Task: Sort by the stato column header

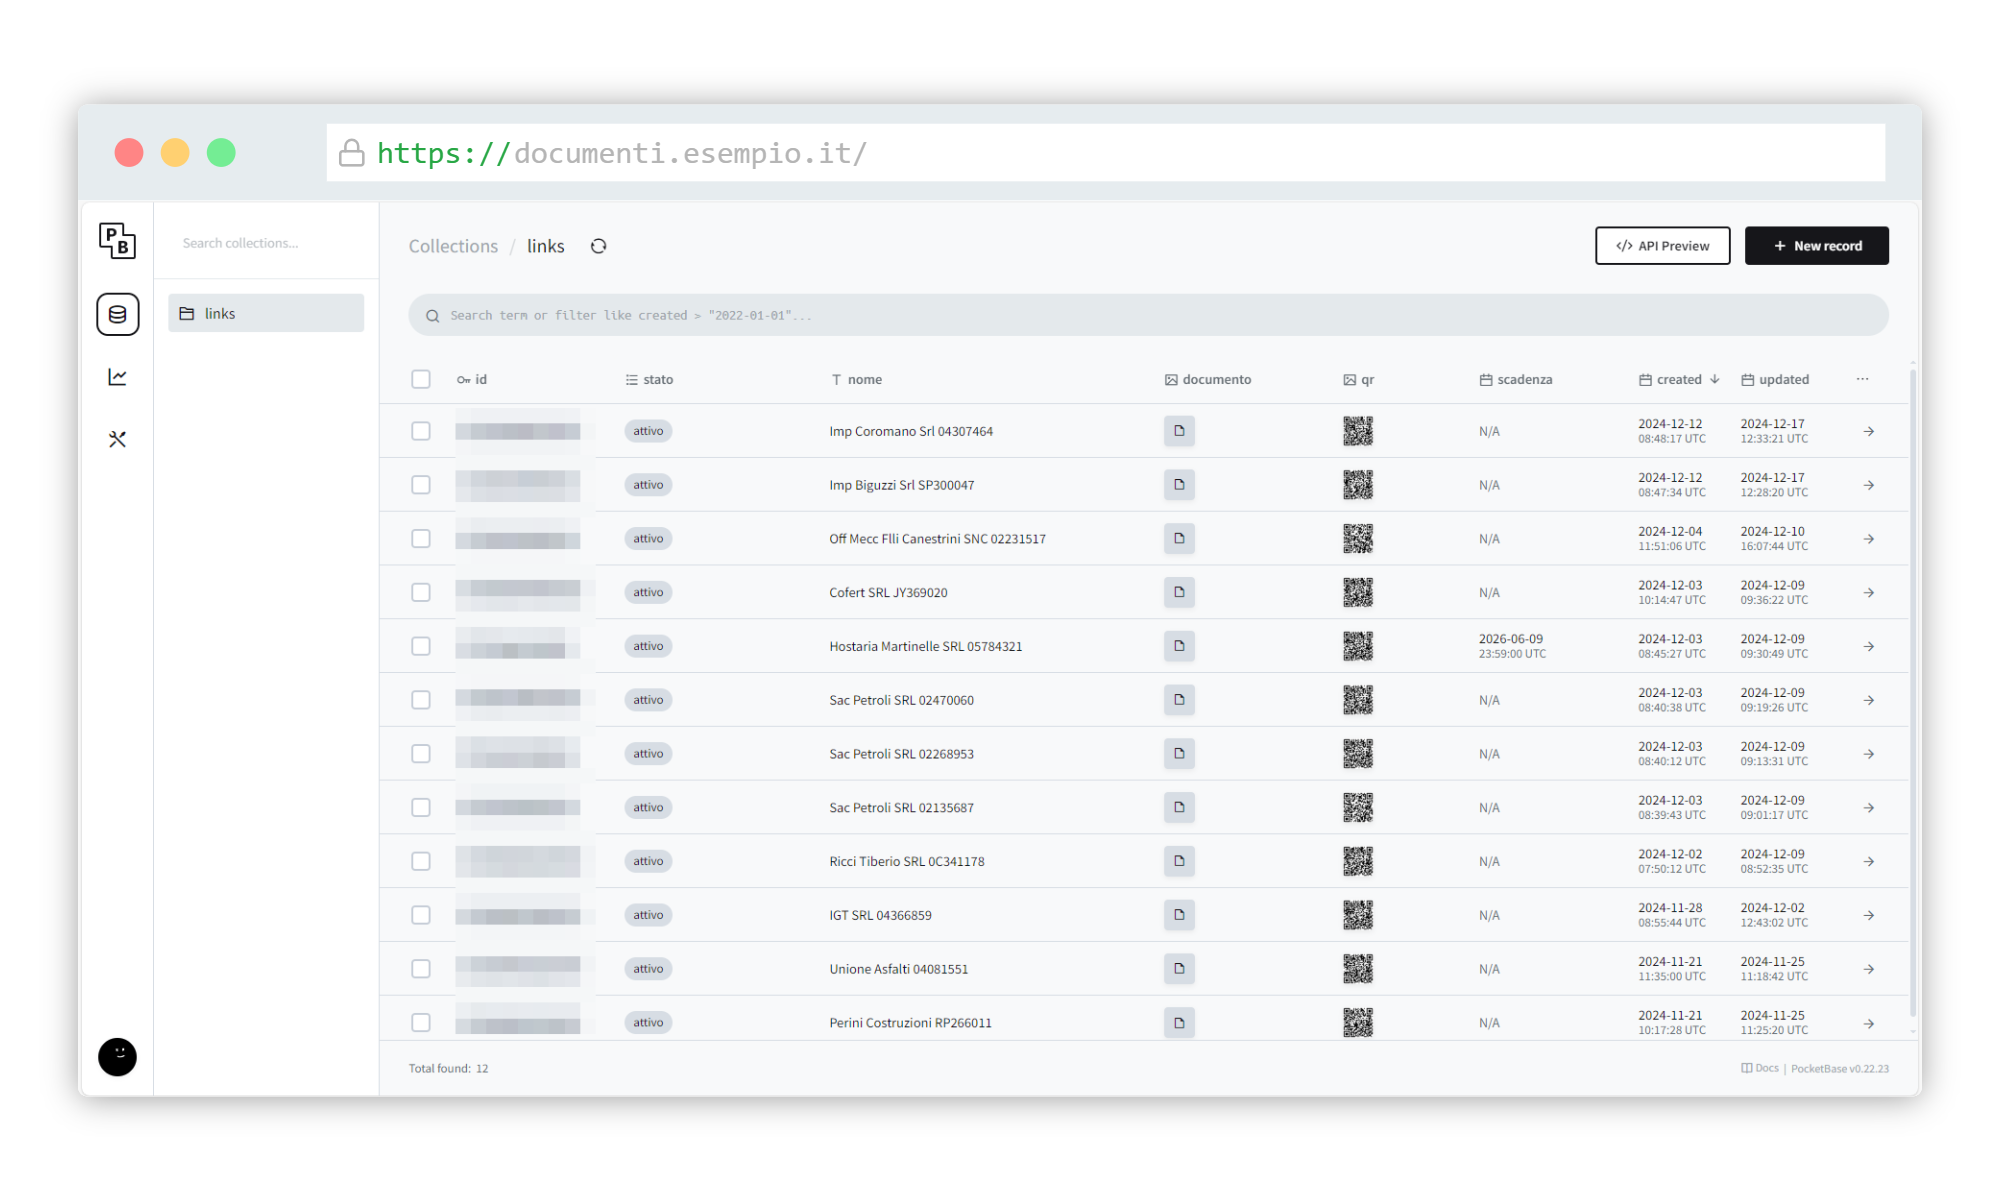Action: (x=649, y=379)
